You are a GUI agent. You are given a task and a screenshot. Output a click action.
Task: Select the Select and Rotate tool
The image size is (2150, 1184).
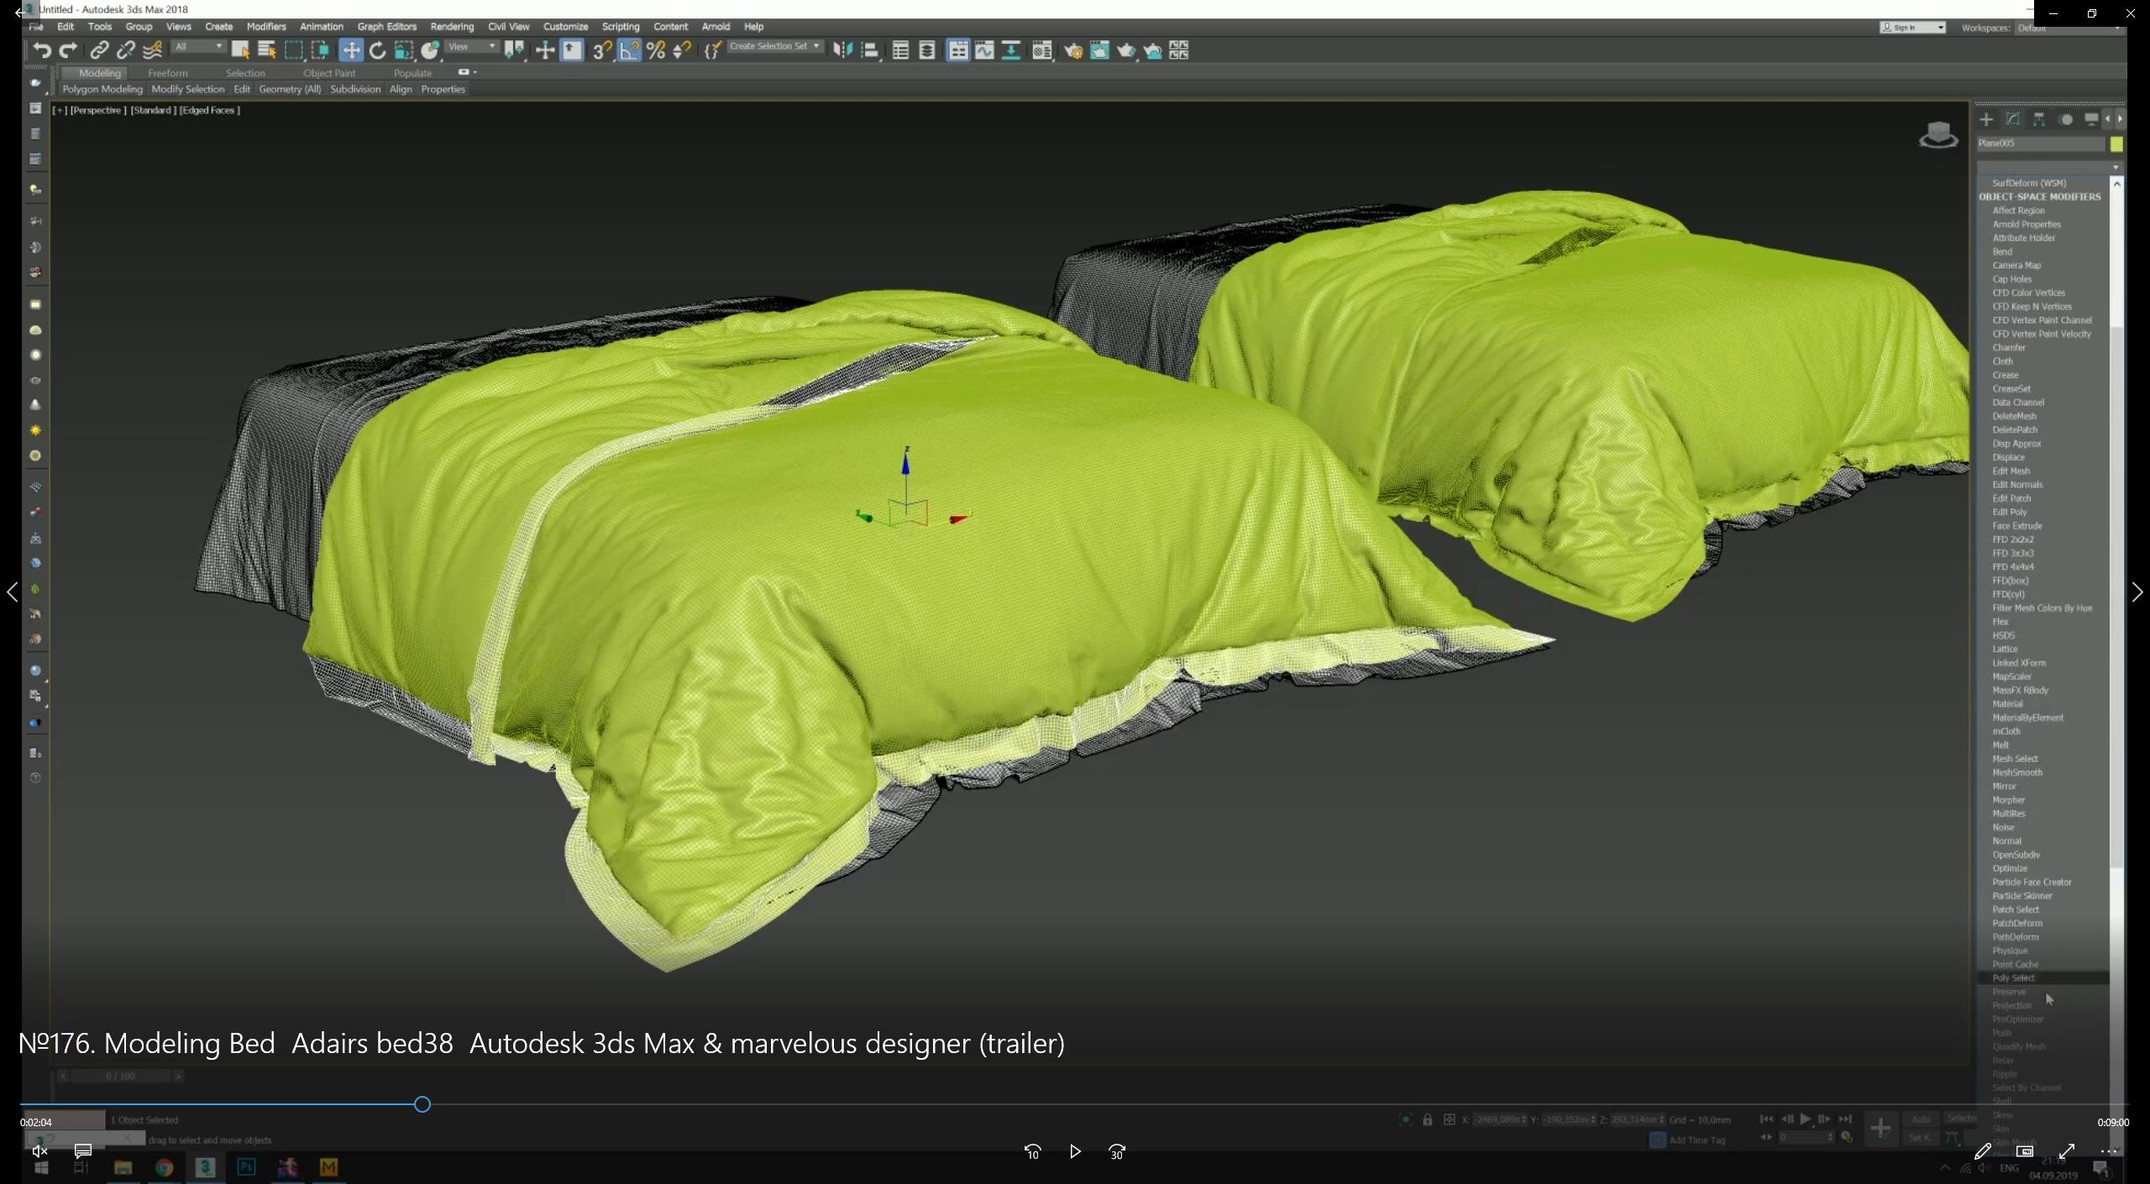point(377,50)
